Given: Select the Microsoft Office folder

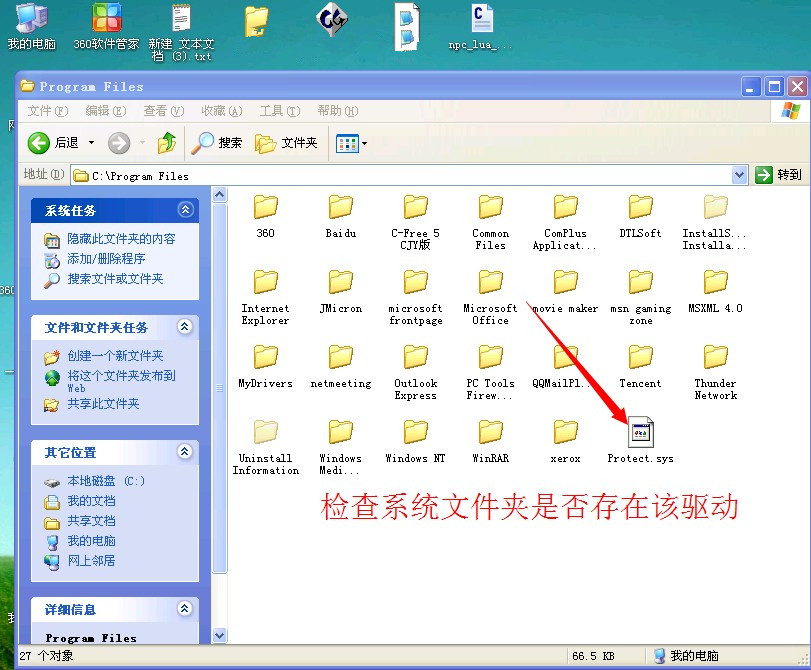Looking at the screenshot, I should pyautogui.click(x=490, y=282).
